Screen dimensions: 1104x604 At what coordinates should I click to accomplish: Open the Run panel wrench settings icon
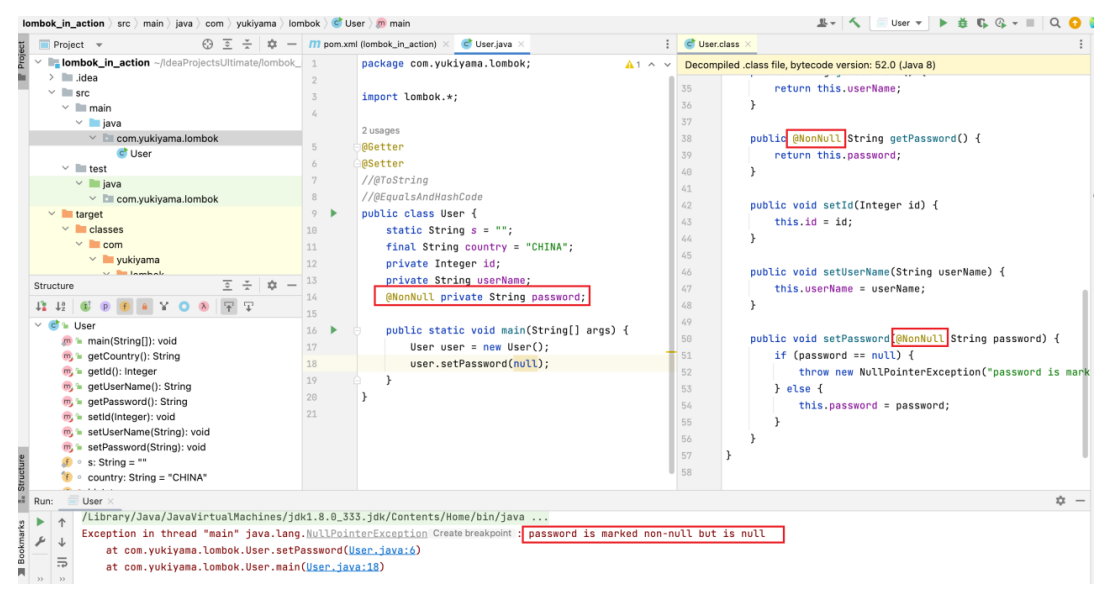(40, 542)
